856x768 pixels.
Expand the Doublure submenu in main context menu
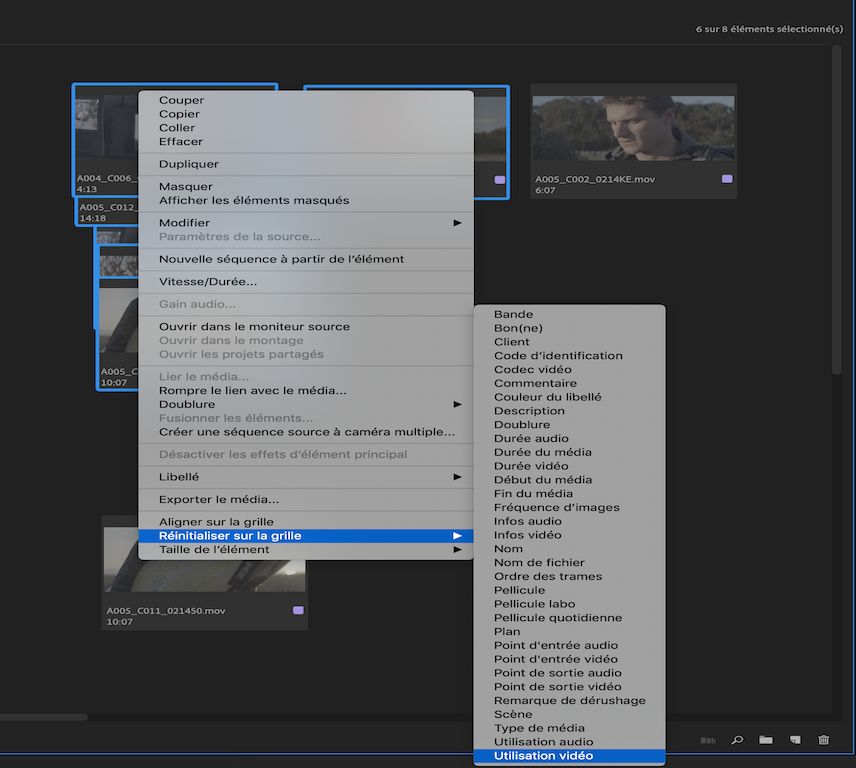[x=457, y=404]
